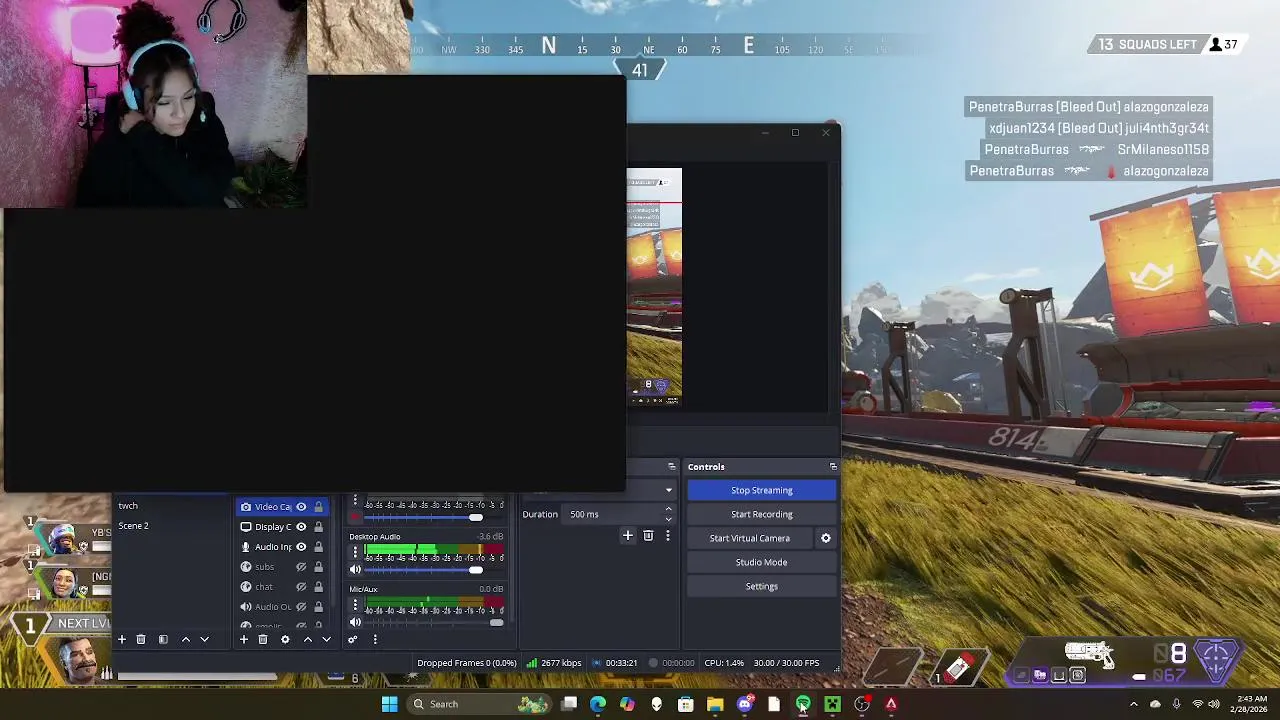
Task: Move source up in Sources panel
Action: click(x=307, y=639)
